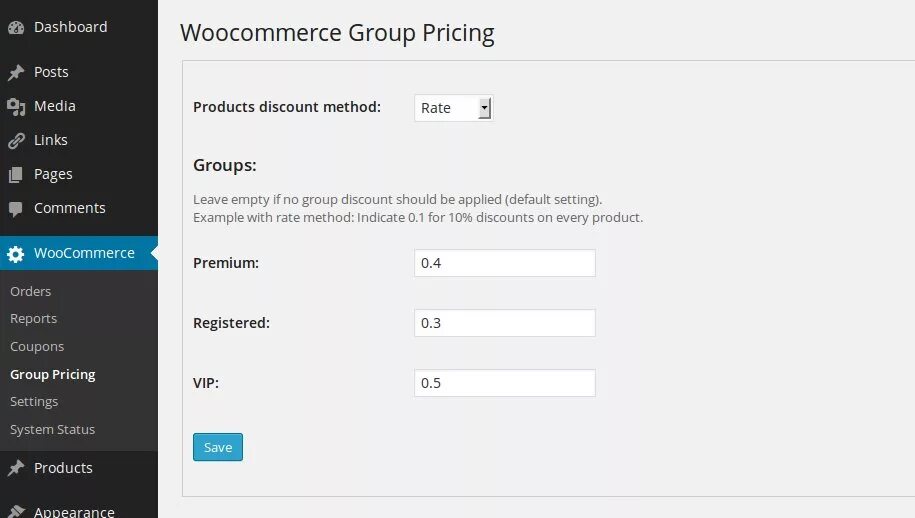Click the Links chain icon

(16, 141)
